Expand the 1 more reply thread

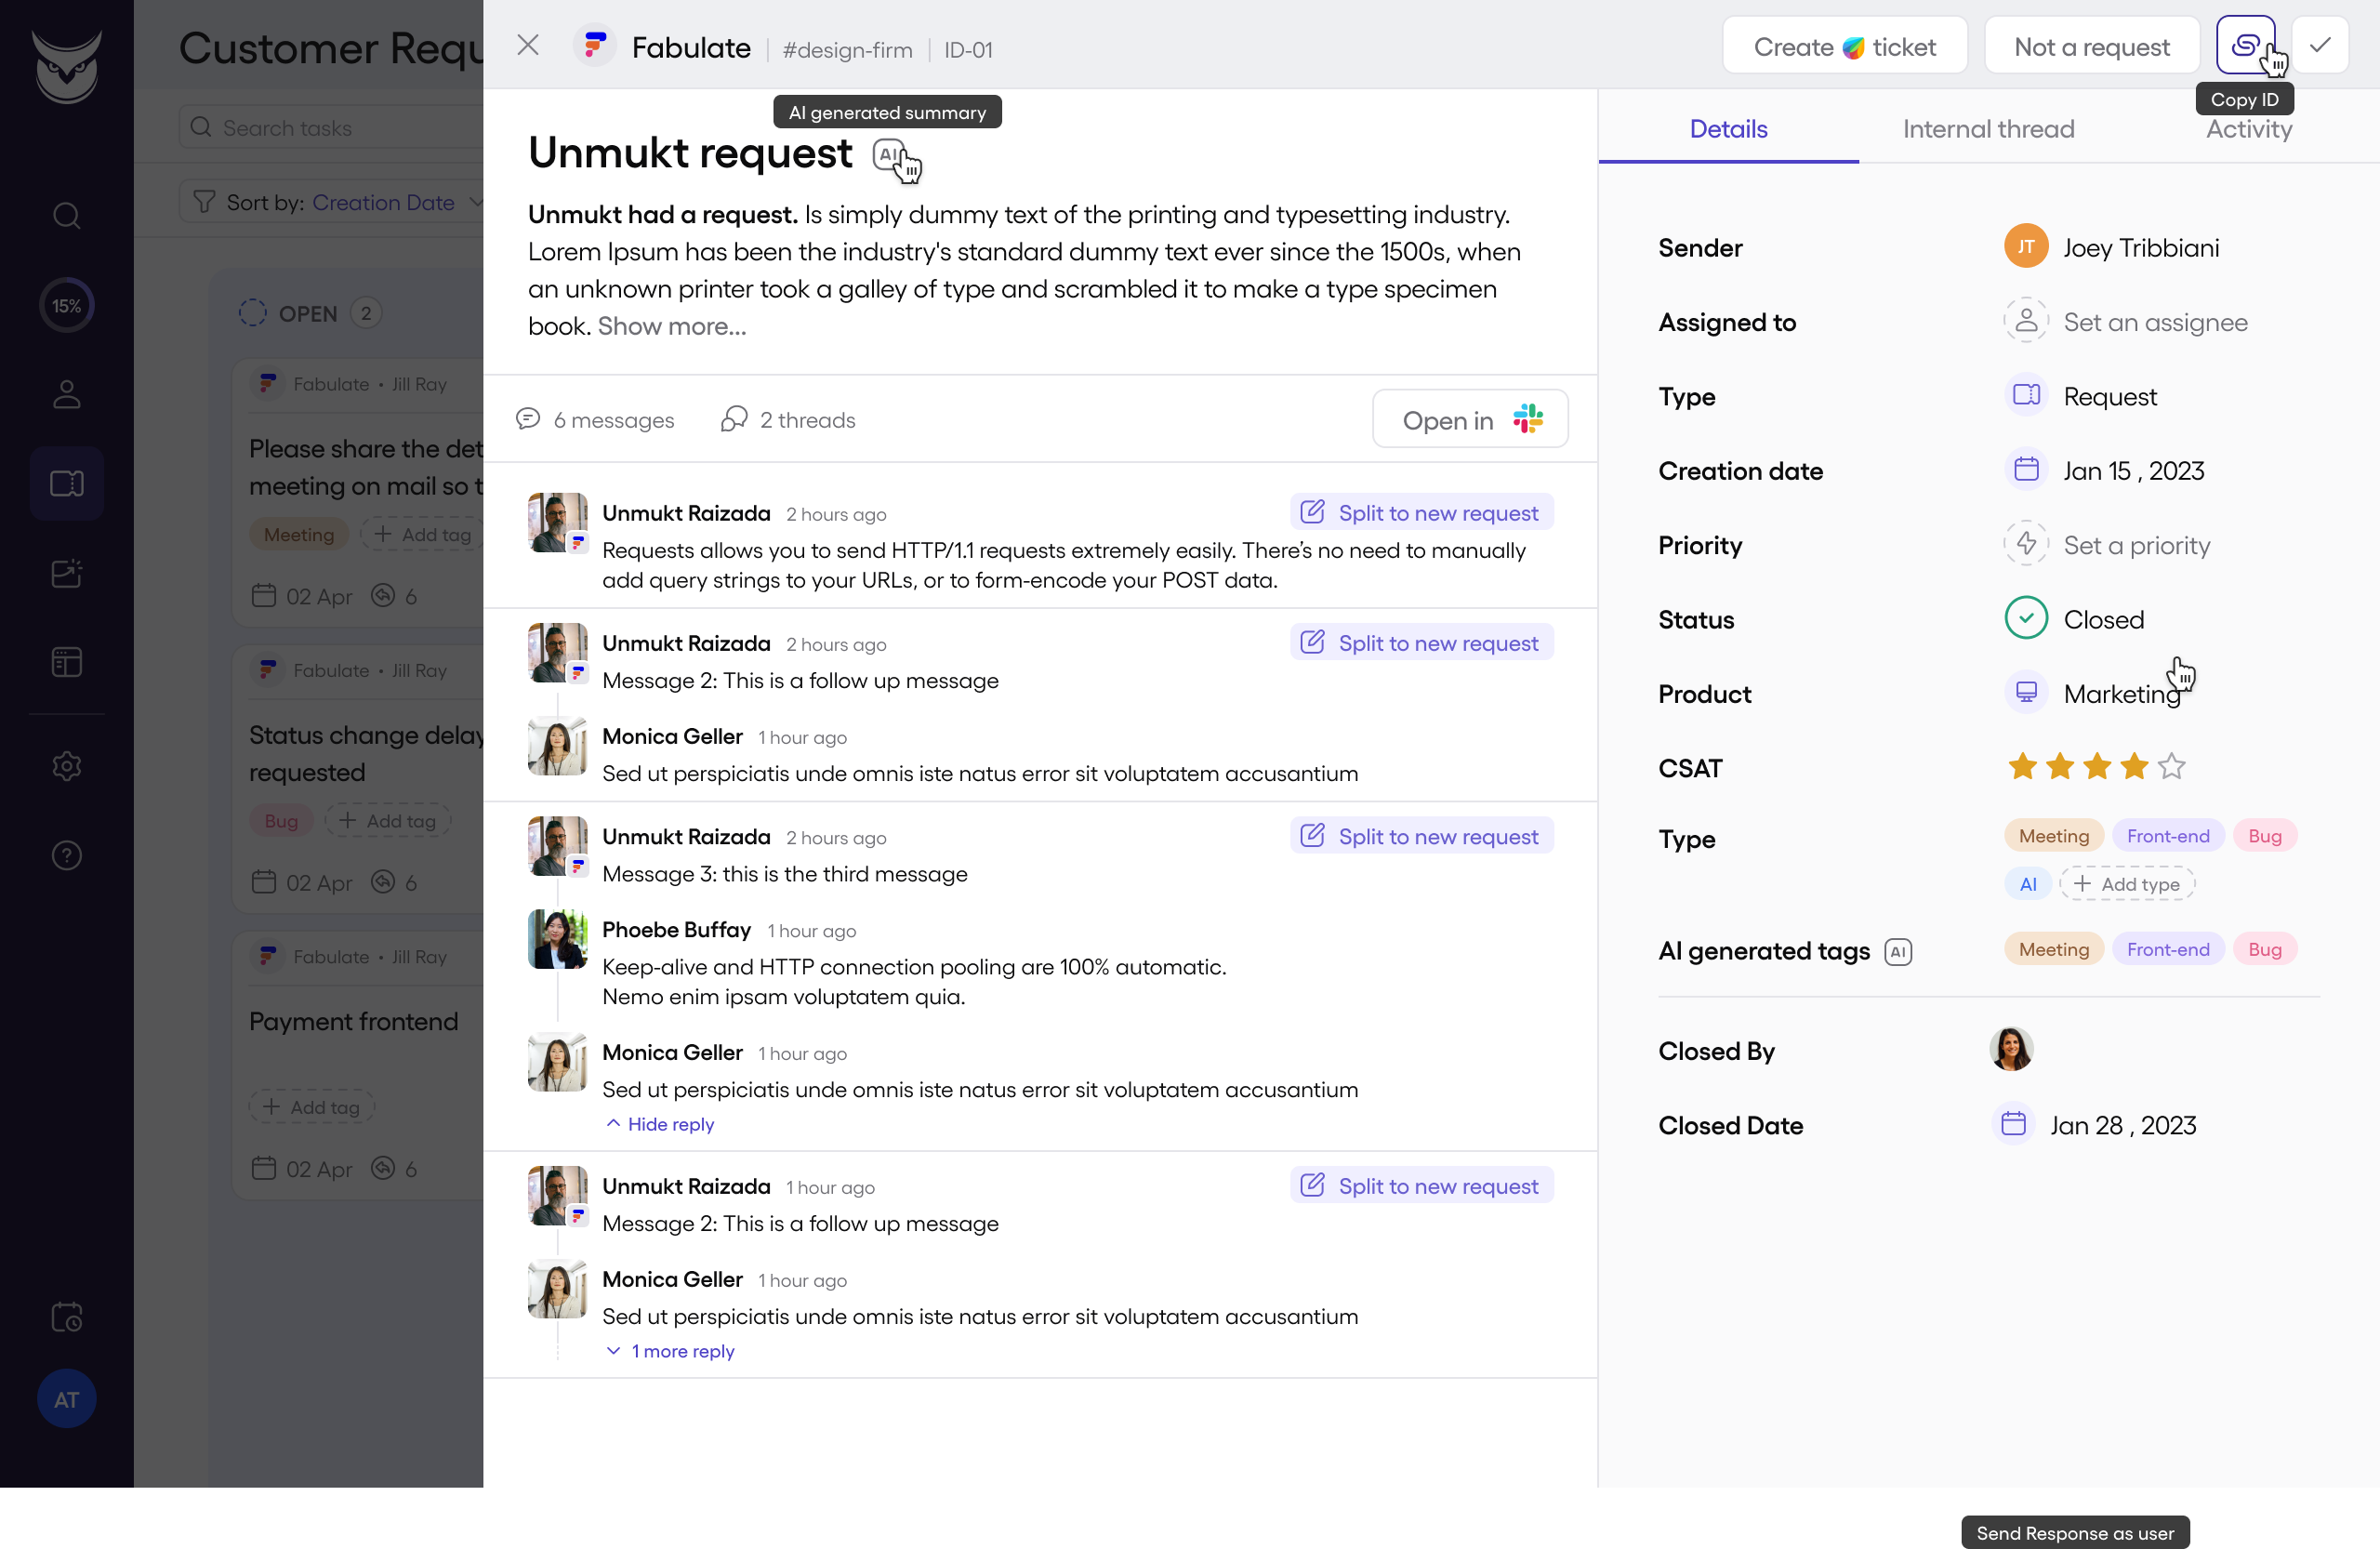[671, 1351]
